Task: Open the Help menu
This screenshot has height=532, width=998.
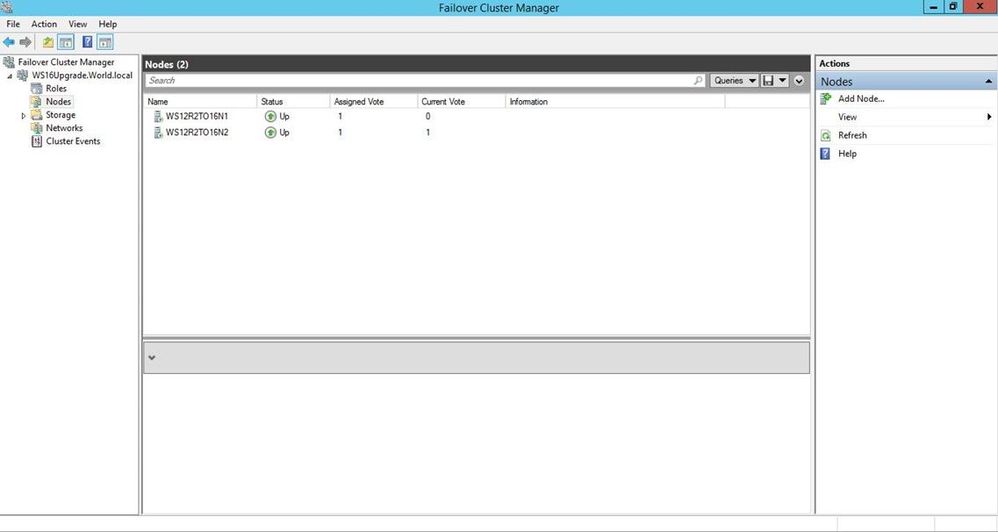Action: click(108, 24)
